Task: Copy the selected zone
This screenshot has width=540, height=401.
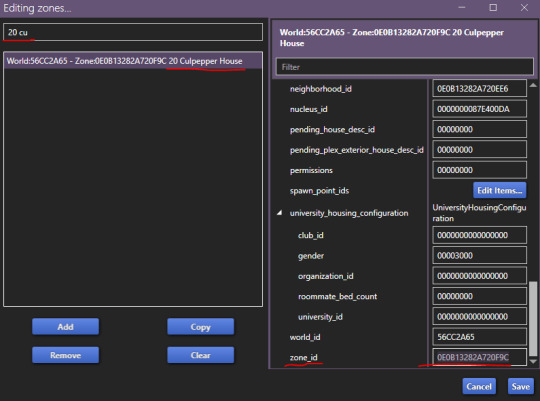Action: (200, 327)
